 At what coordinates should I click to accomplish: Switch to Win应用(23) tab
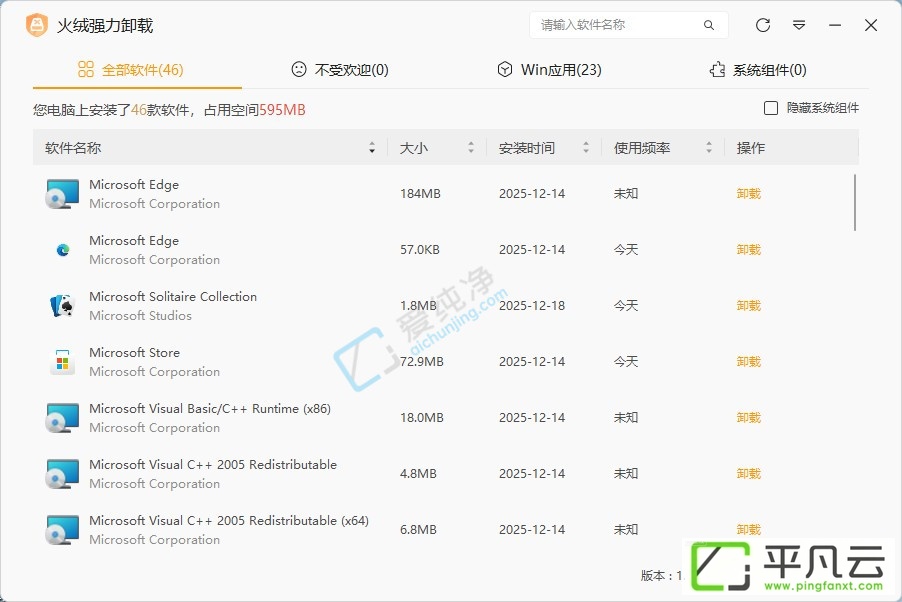coord(549,70)
